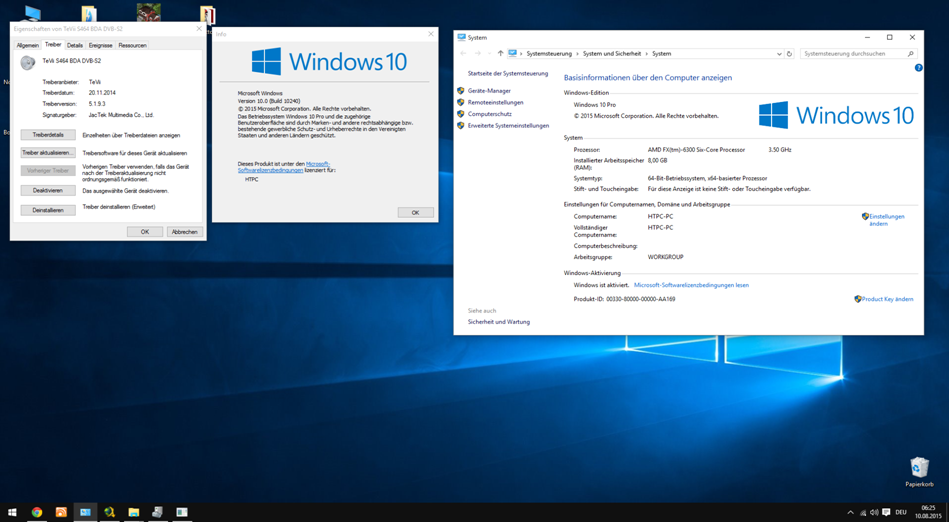Open Computerschutz link

tap(490, 114)
